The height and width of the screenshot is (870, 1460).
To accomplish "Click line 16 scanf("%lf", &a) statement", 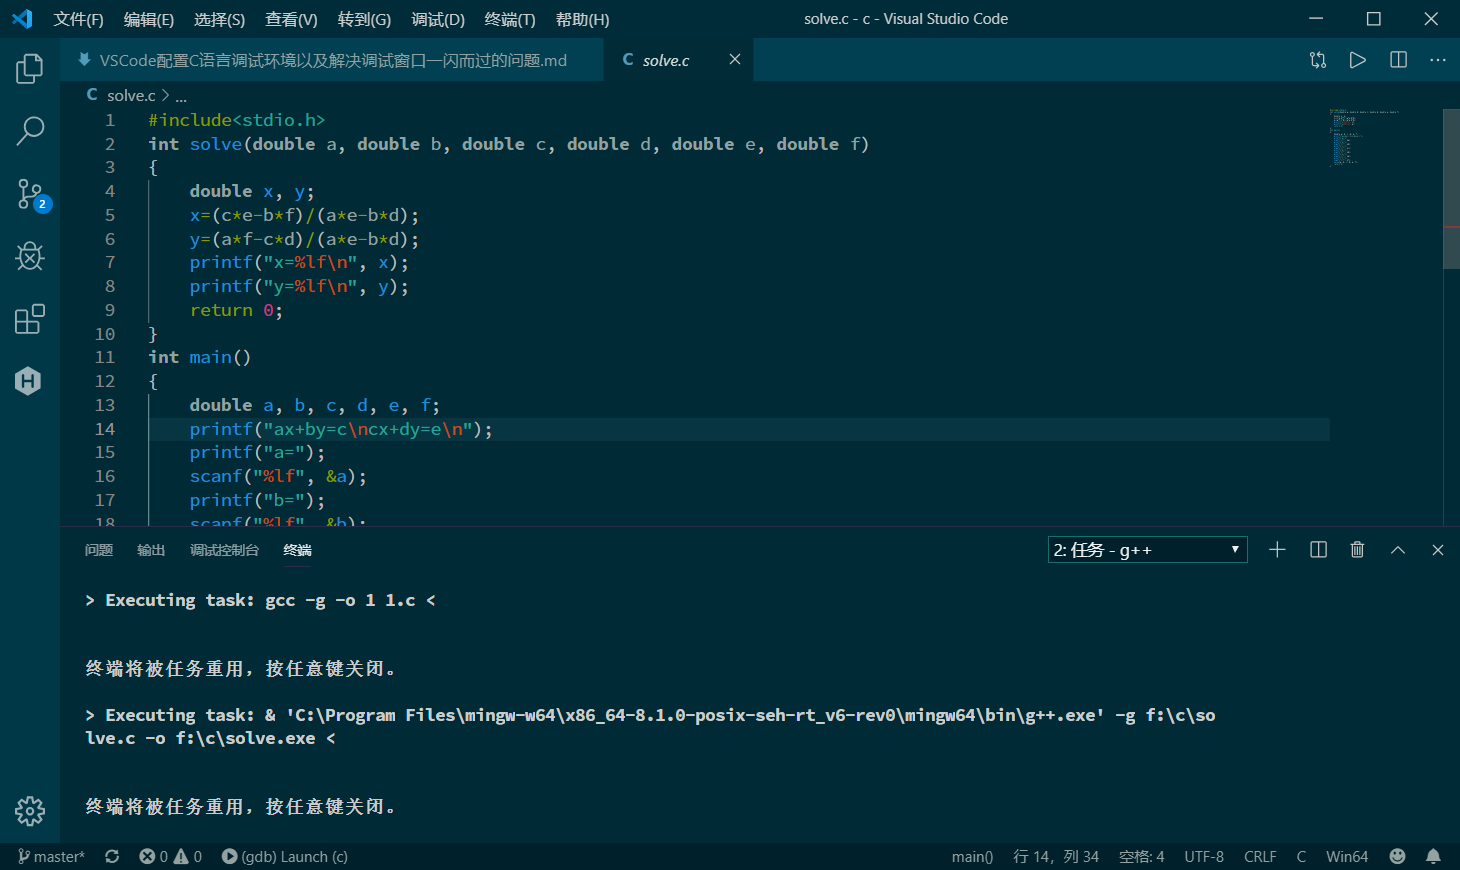I will (x=278, y=476).
